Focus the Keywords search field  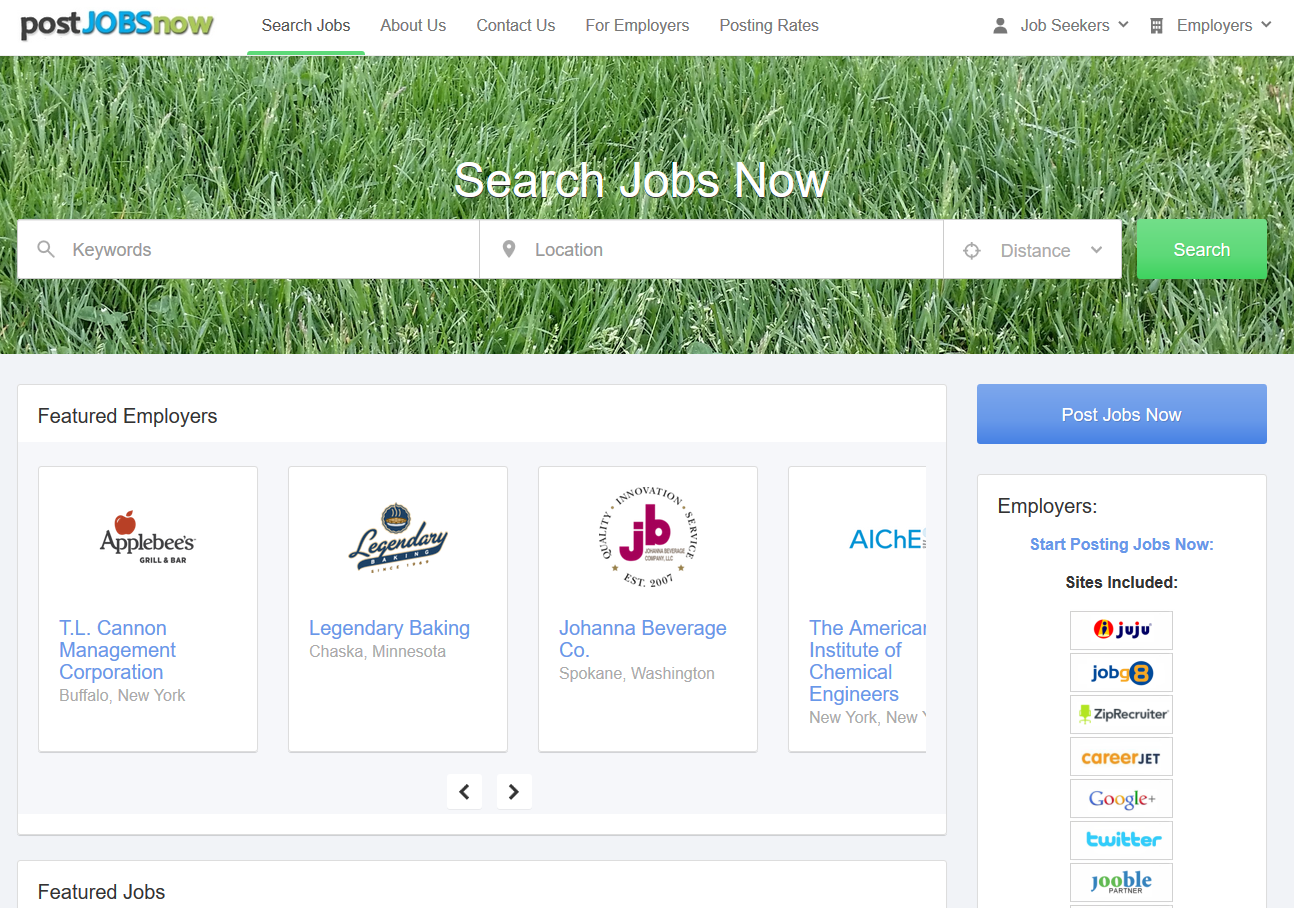tap(248, 250)
